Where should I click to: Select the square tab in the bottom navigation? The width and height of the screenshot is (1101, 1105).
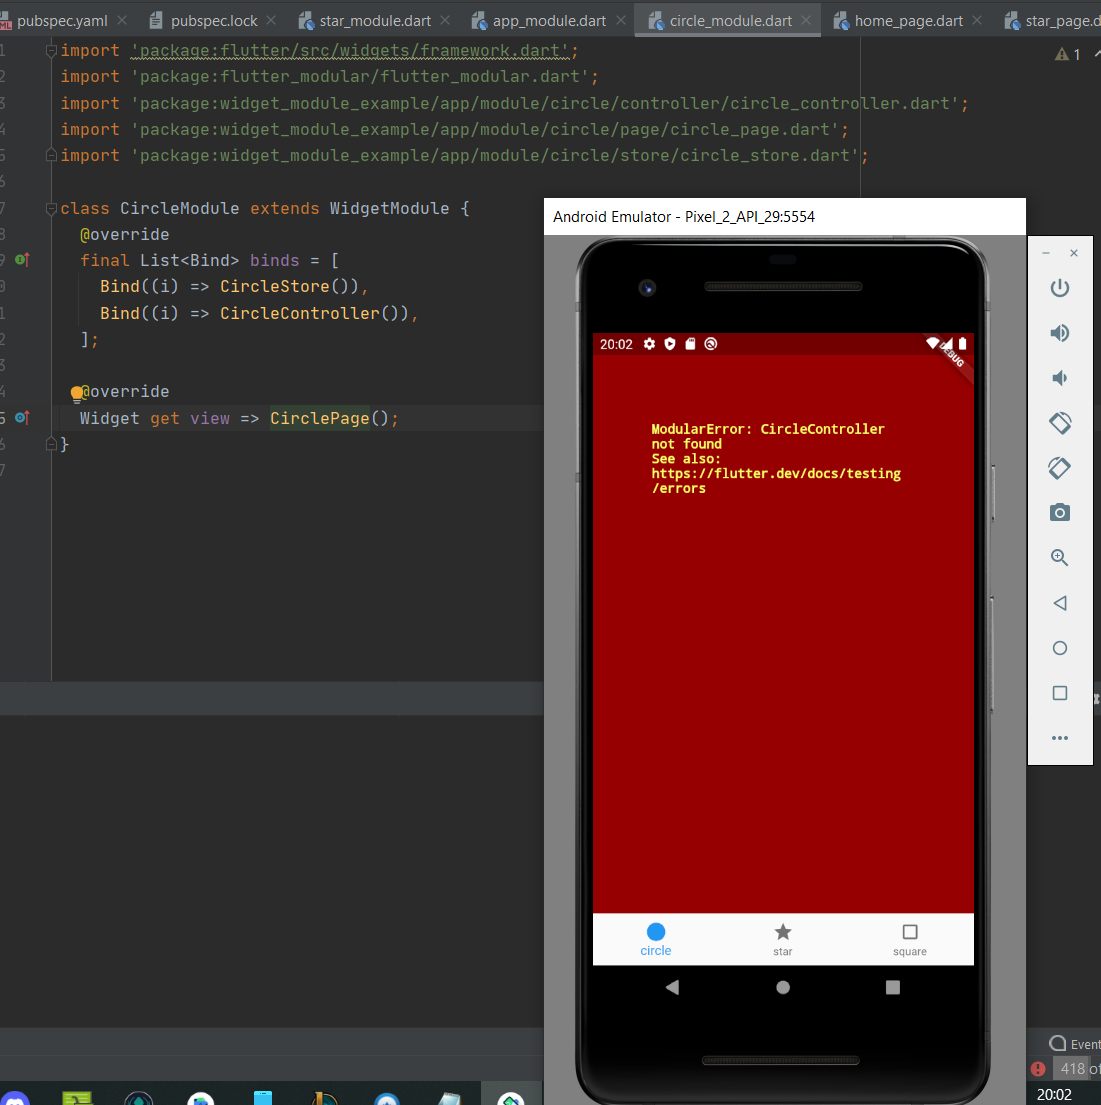[909, 940]
